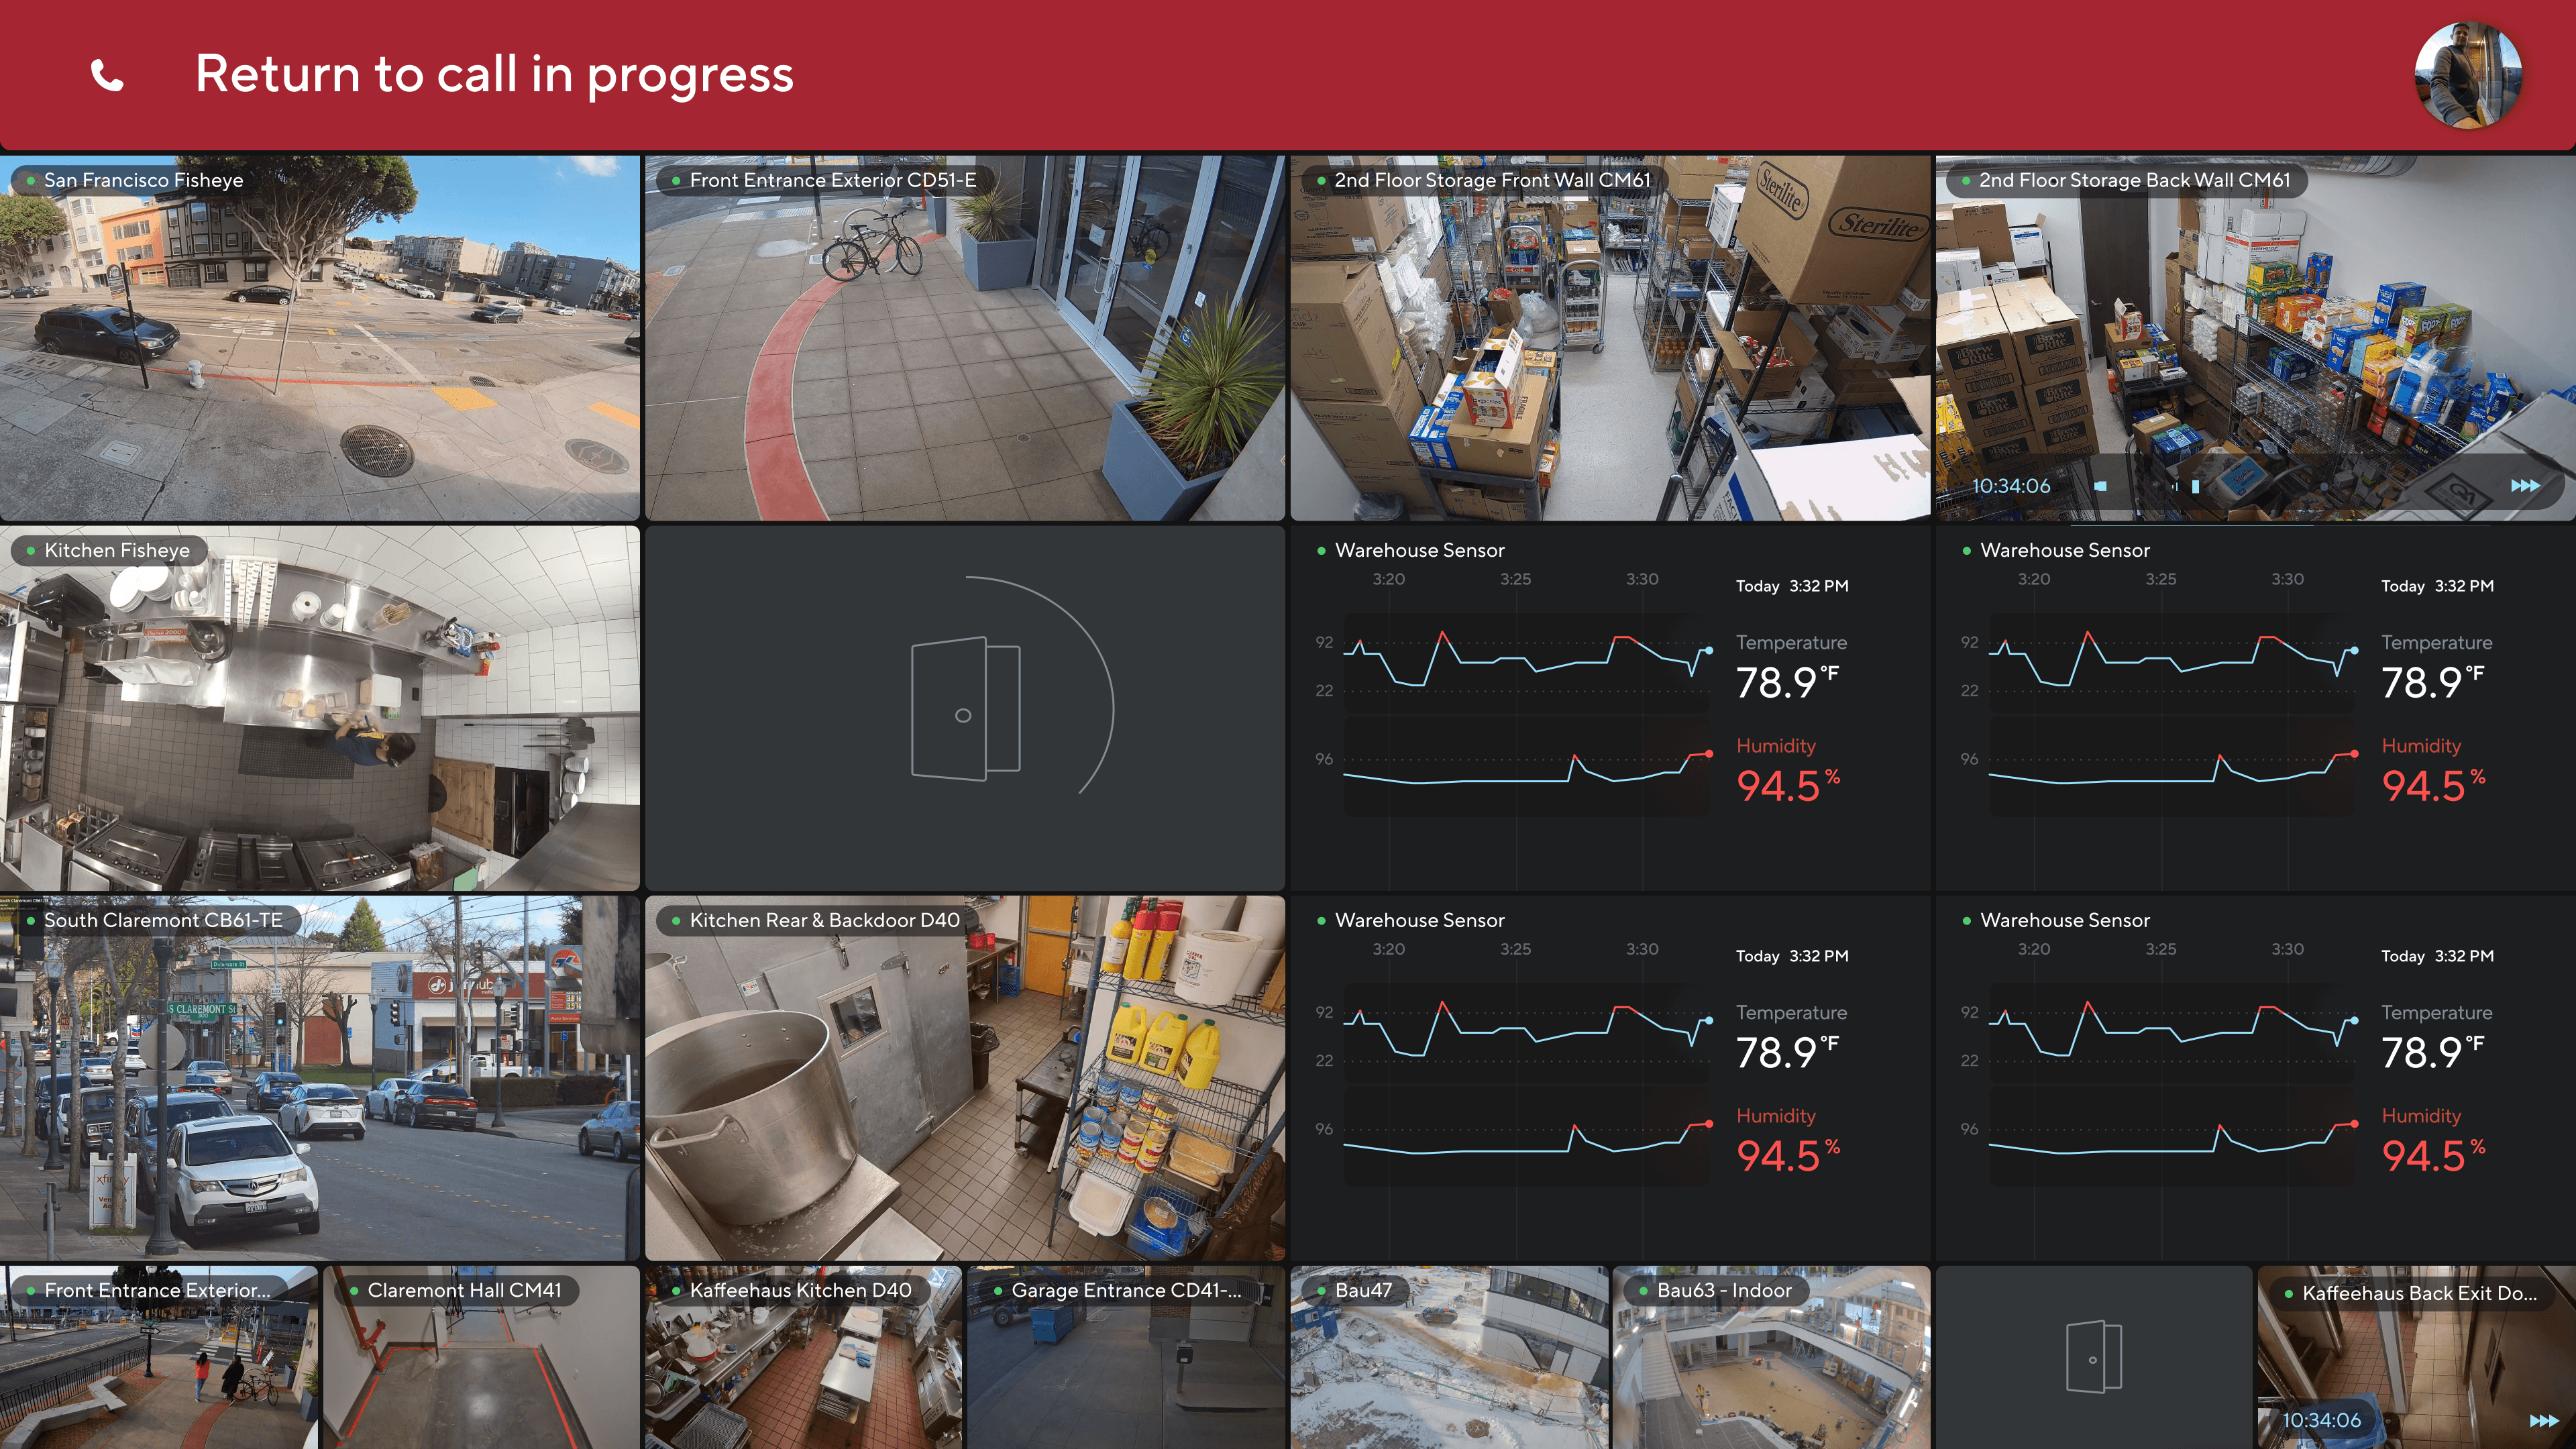
Task: Return to the call in progress
Action: point(494,75)
